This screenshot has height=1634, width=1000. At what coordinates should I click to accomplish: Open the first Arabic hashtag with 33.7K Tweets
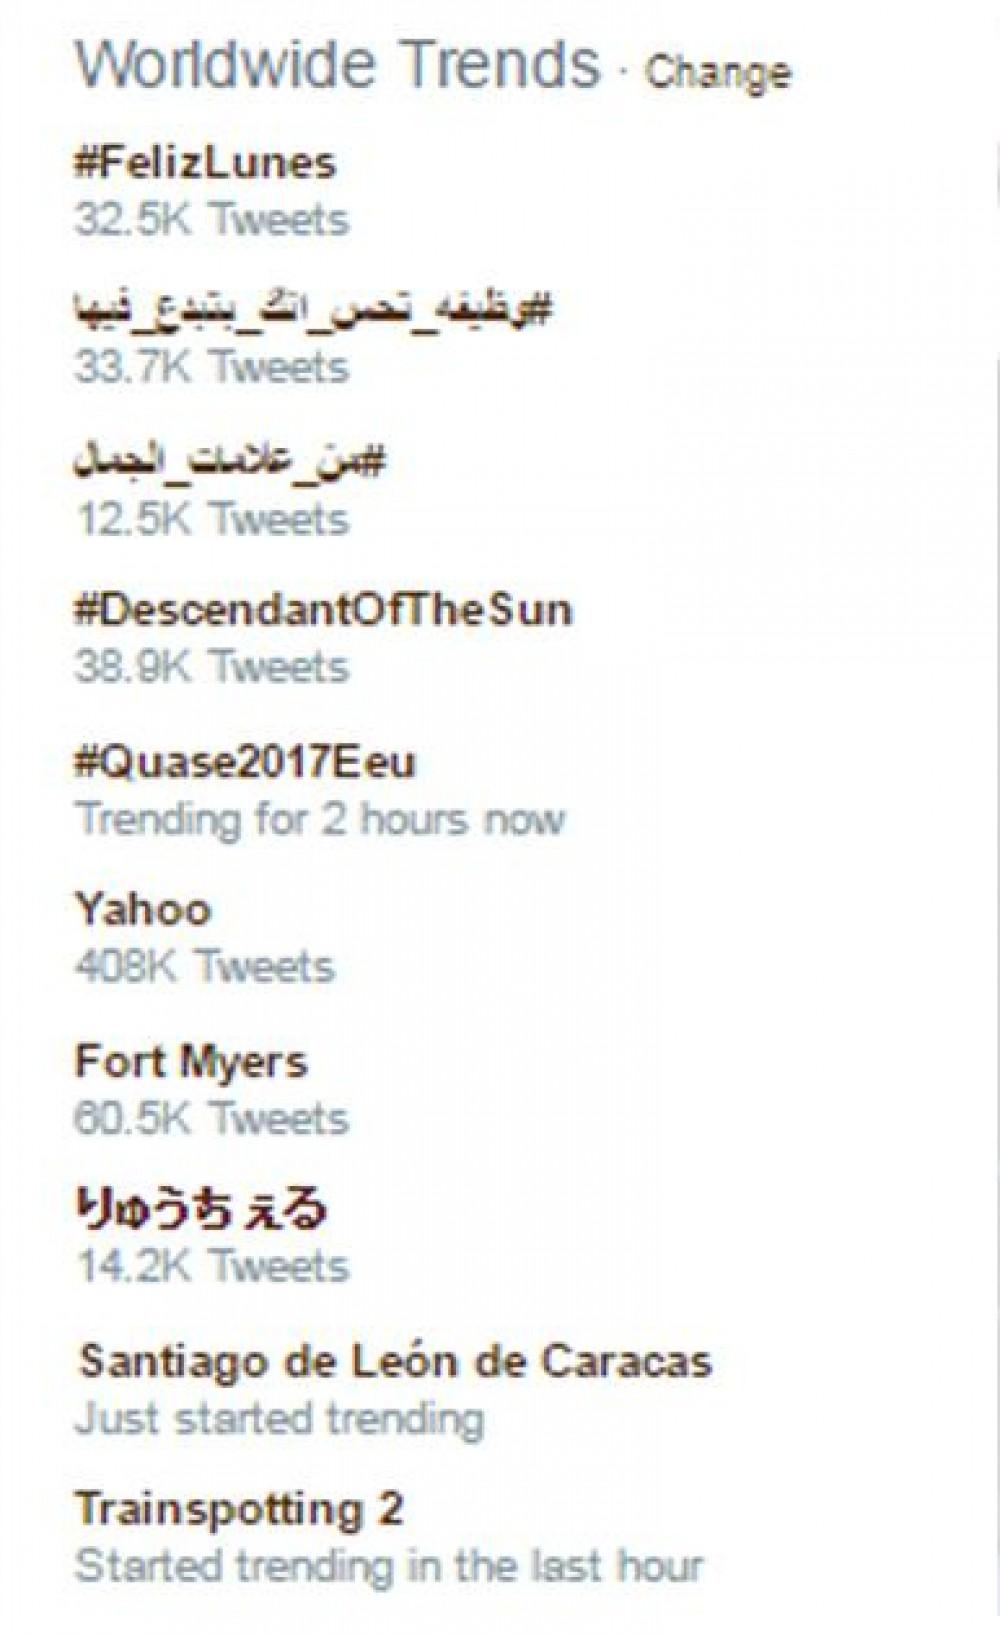pyautogui.click(x=312, y=311)
